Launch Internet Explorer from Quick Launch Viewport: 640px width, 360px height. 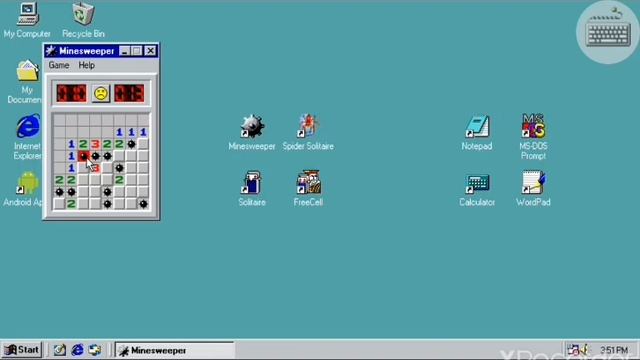coord(77,350)
